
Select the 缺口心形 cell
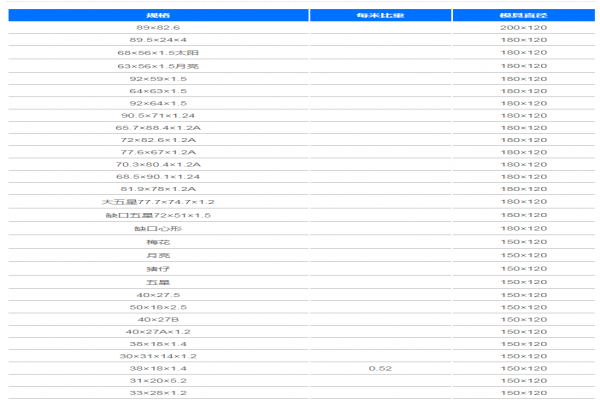tap(158, 229)
